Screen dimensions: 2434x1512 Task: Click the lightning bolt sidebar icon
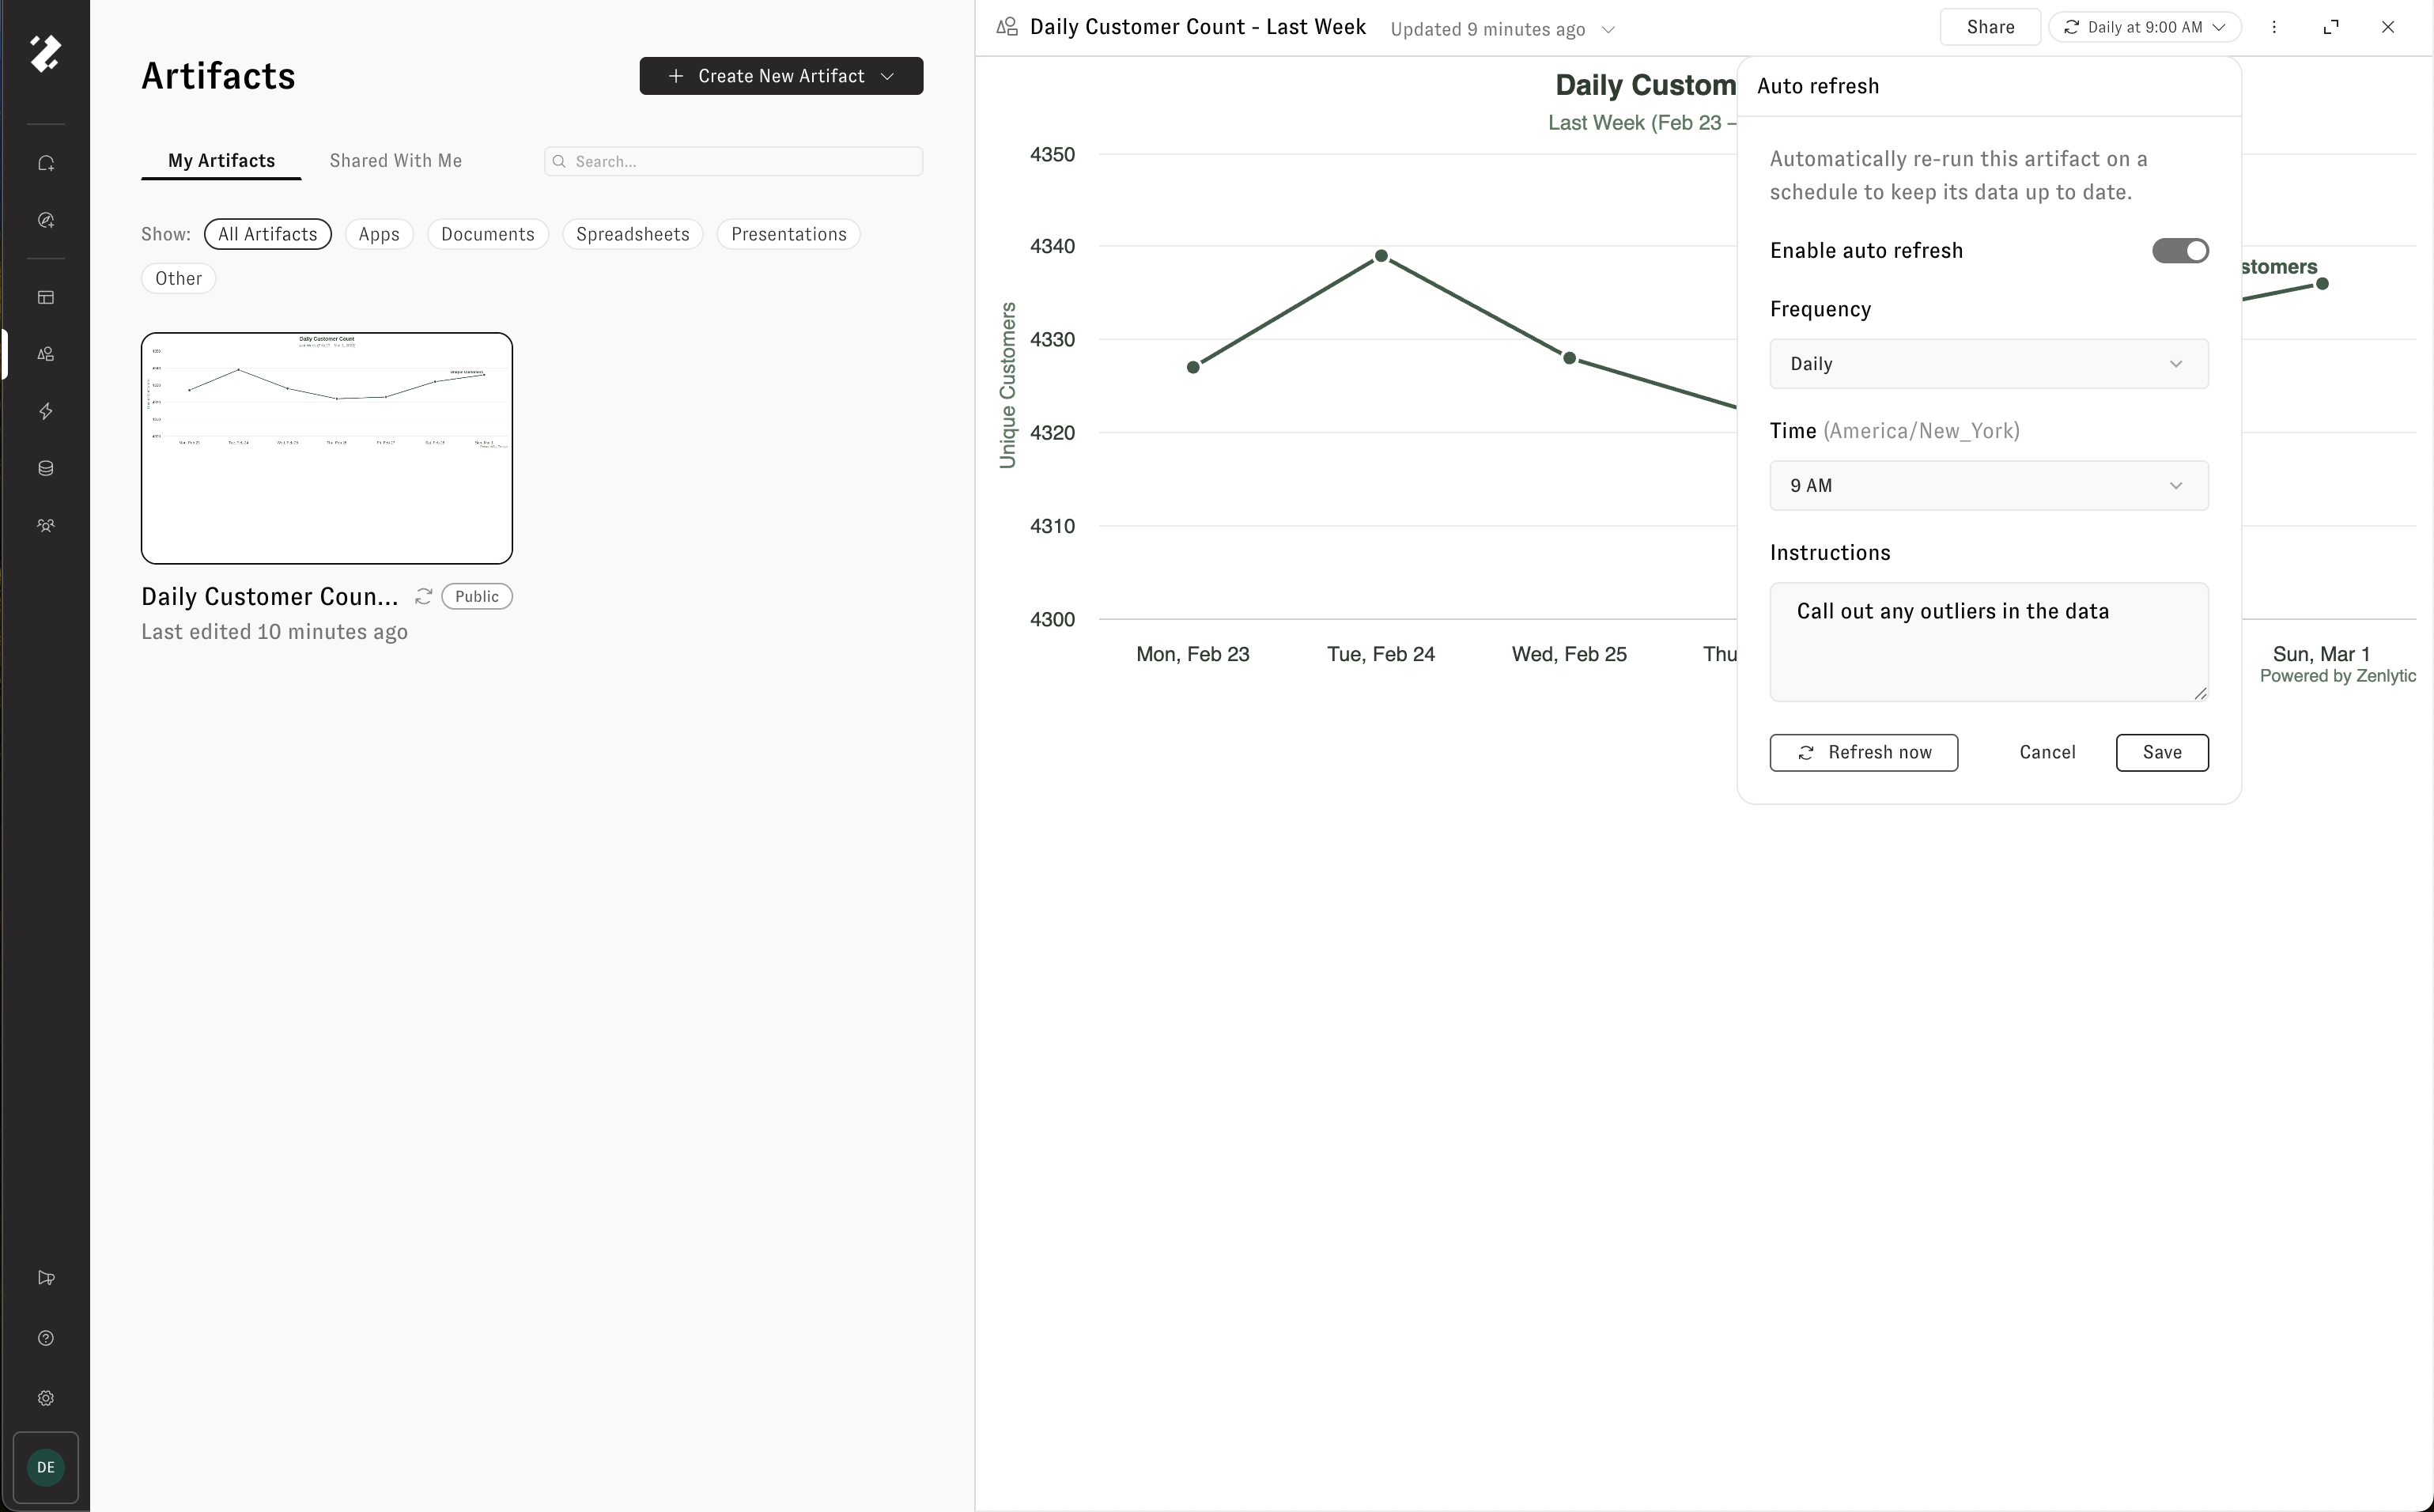click(x=46, y=411)
